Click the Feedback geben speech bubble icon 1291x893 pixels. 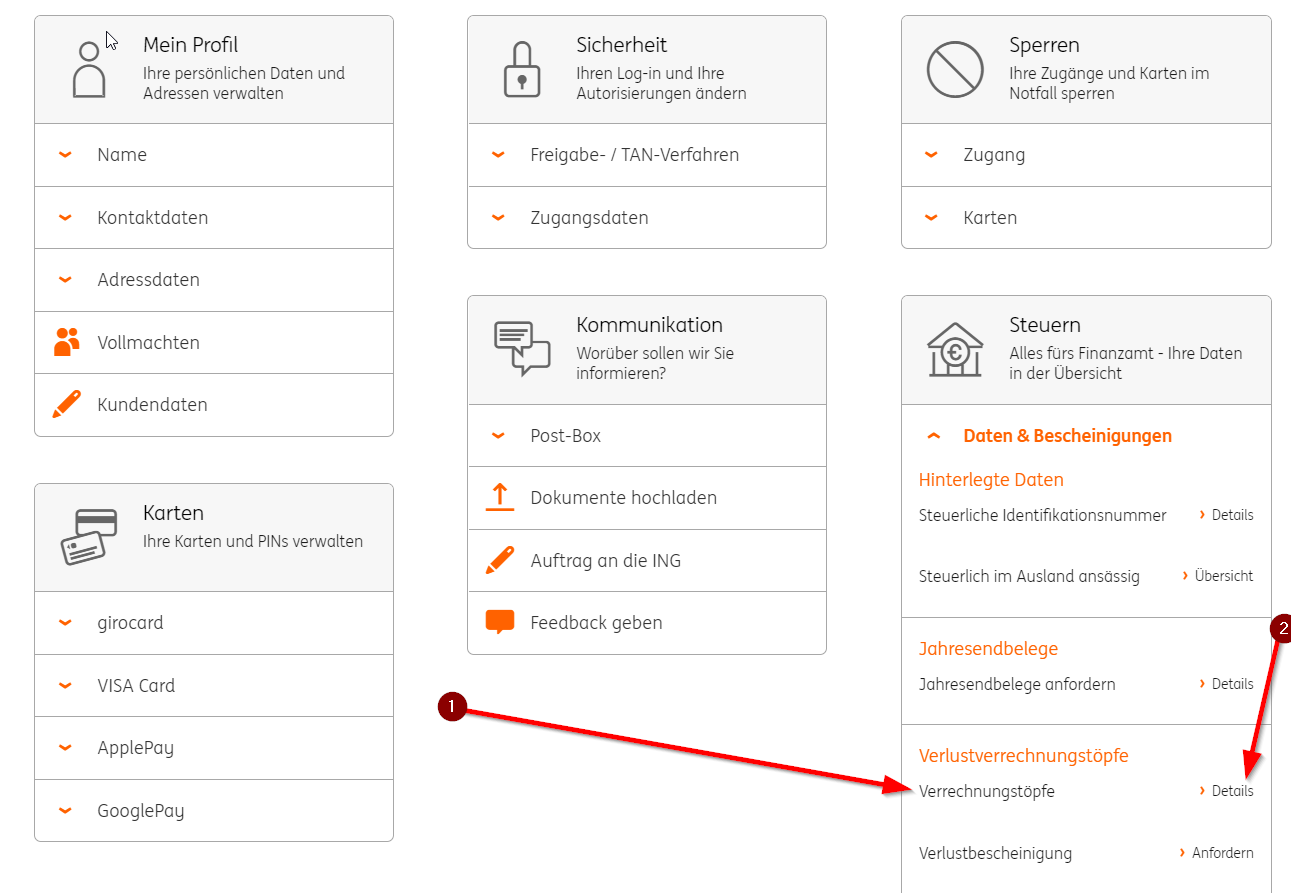click(499, 622)
